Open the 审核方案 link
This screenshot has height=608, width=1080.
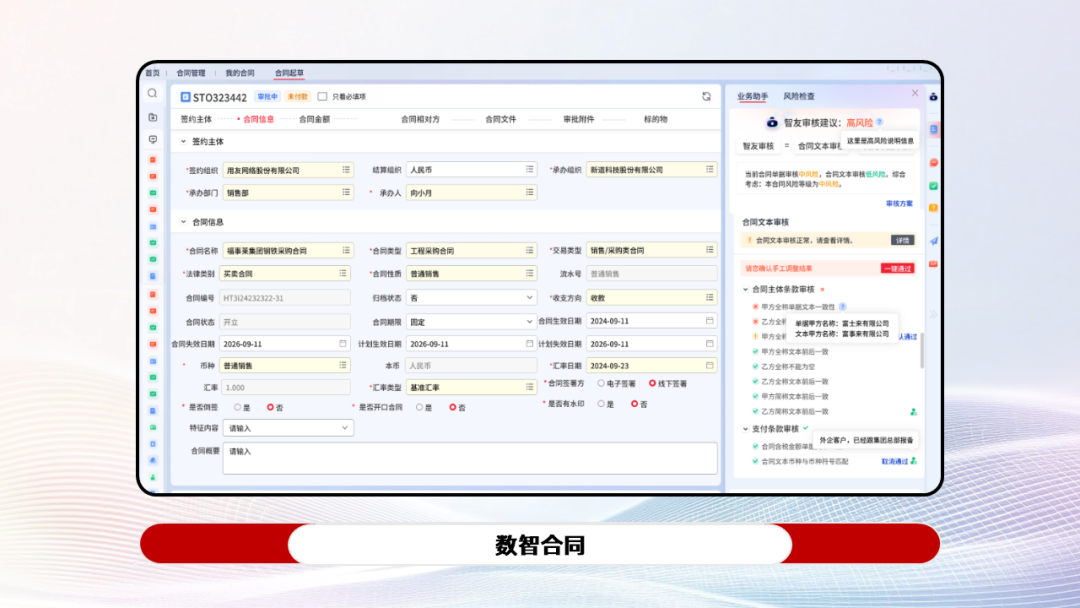tap(899, 204)
